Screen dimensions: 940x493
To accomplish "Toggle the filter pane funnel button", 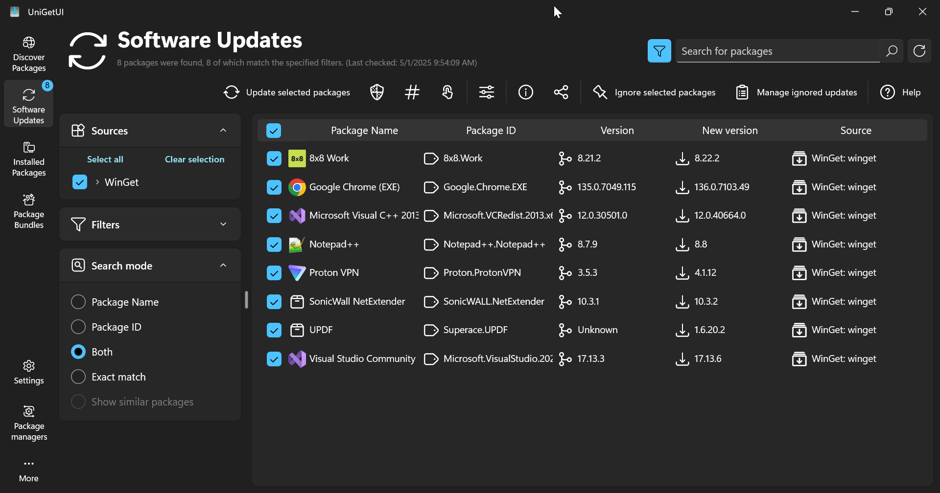I will point(659,51).
